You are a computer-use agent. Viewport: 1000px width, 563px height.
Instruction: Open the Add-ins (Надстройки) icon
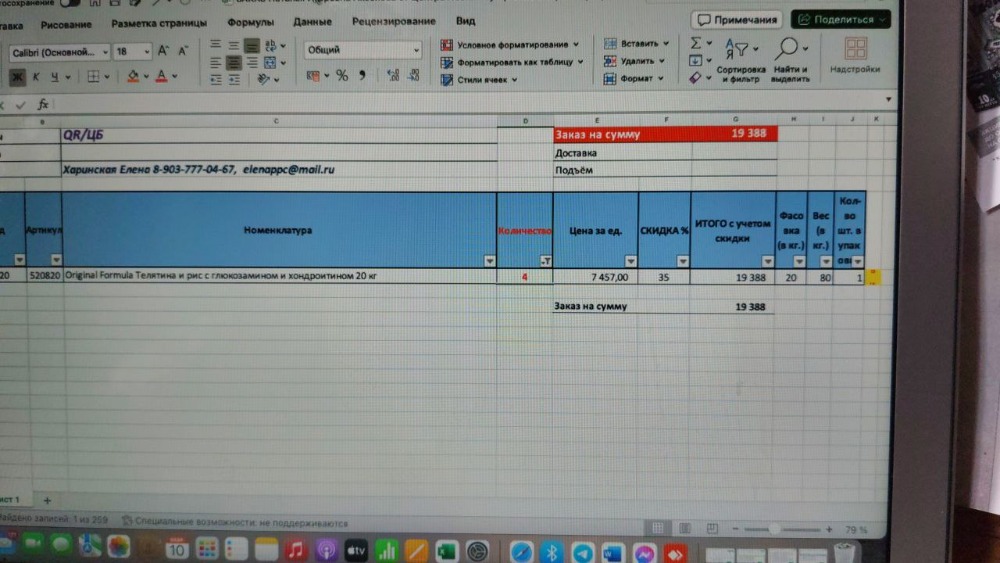click(855, 50)
